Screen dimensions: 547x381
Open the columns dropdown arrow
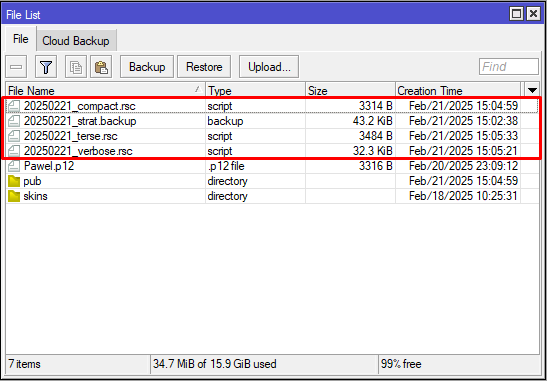coord(532,91)
